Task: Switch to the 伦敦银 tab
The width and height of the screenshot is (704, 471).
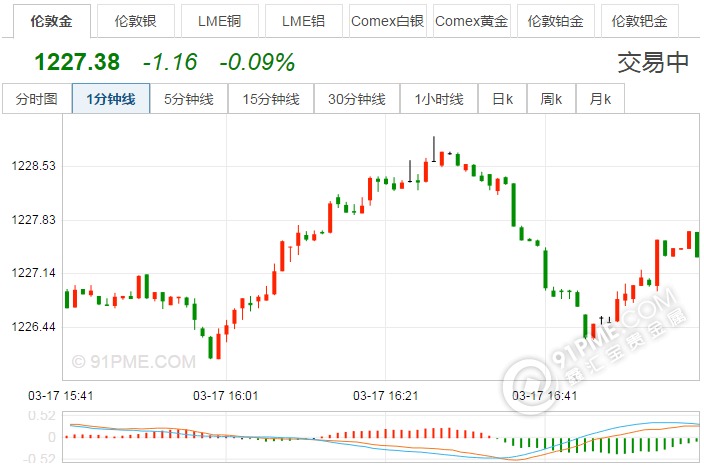Action: (136, 21)
